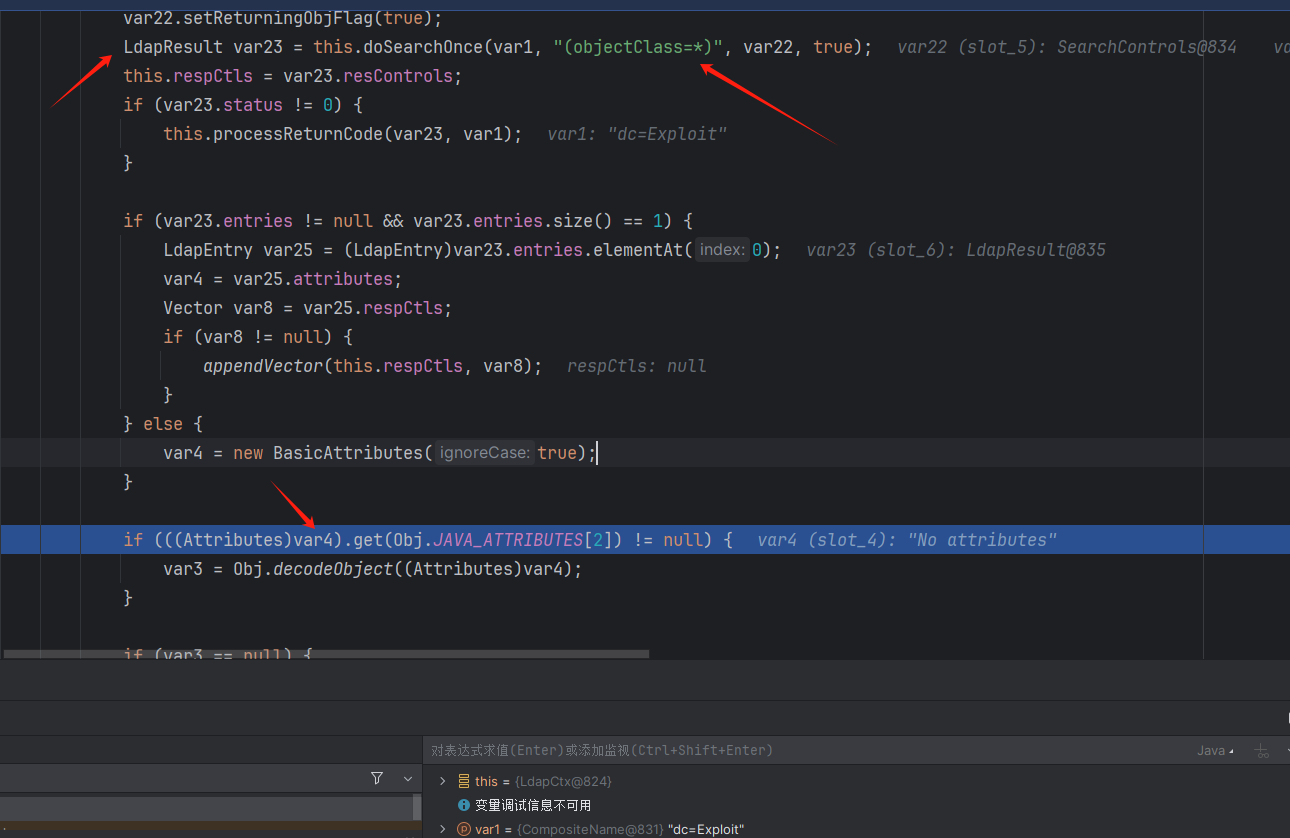Viewport: 1290px width, 838px height.
Task: Click 'var4 = var25.attributes' line
Action: [x=283, y=279]
